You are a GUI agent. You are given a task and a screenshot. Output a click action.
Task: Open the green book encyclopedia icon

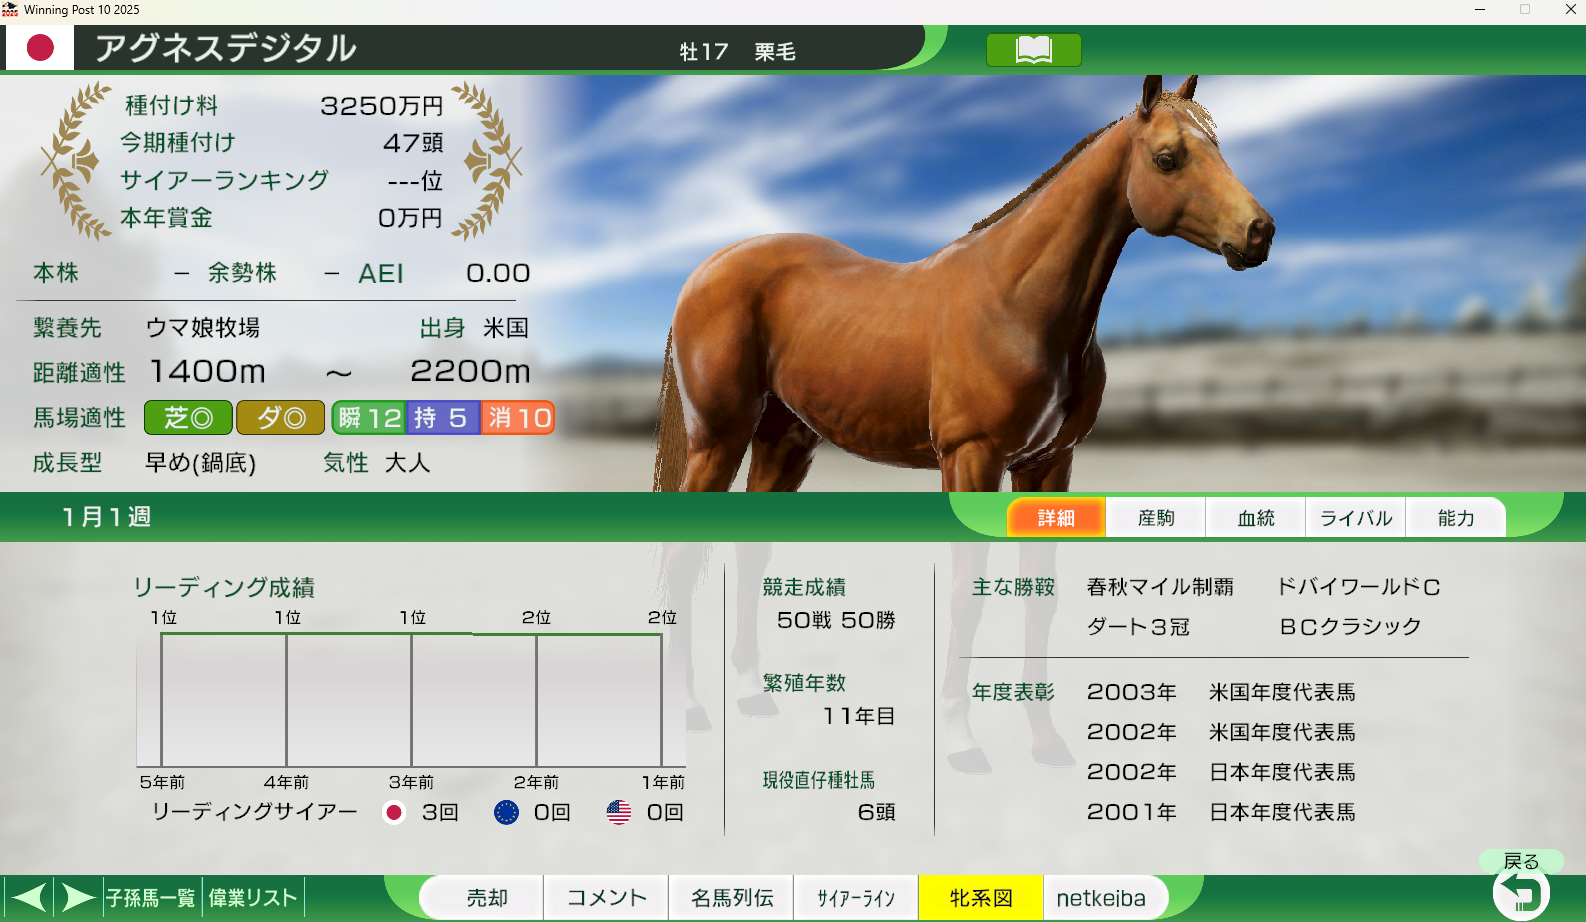1033,50
